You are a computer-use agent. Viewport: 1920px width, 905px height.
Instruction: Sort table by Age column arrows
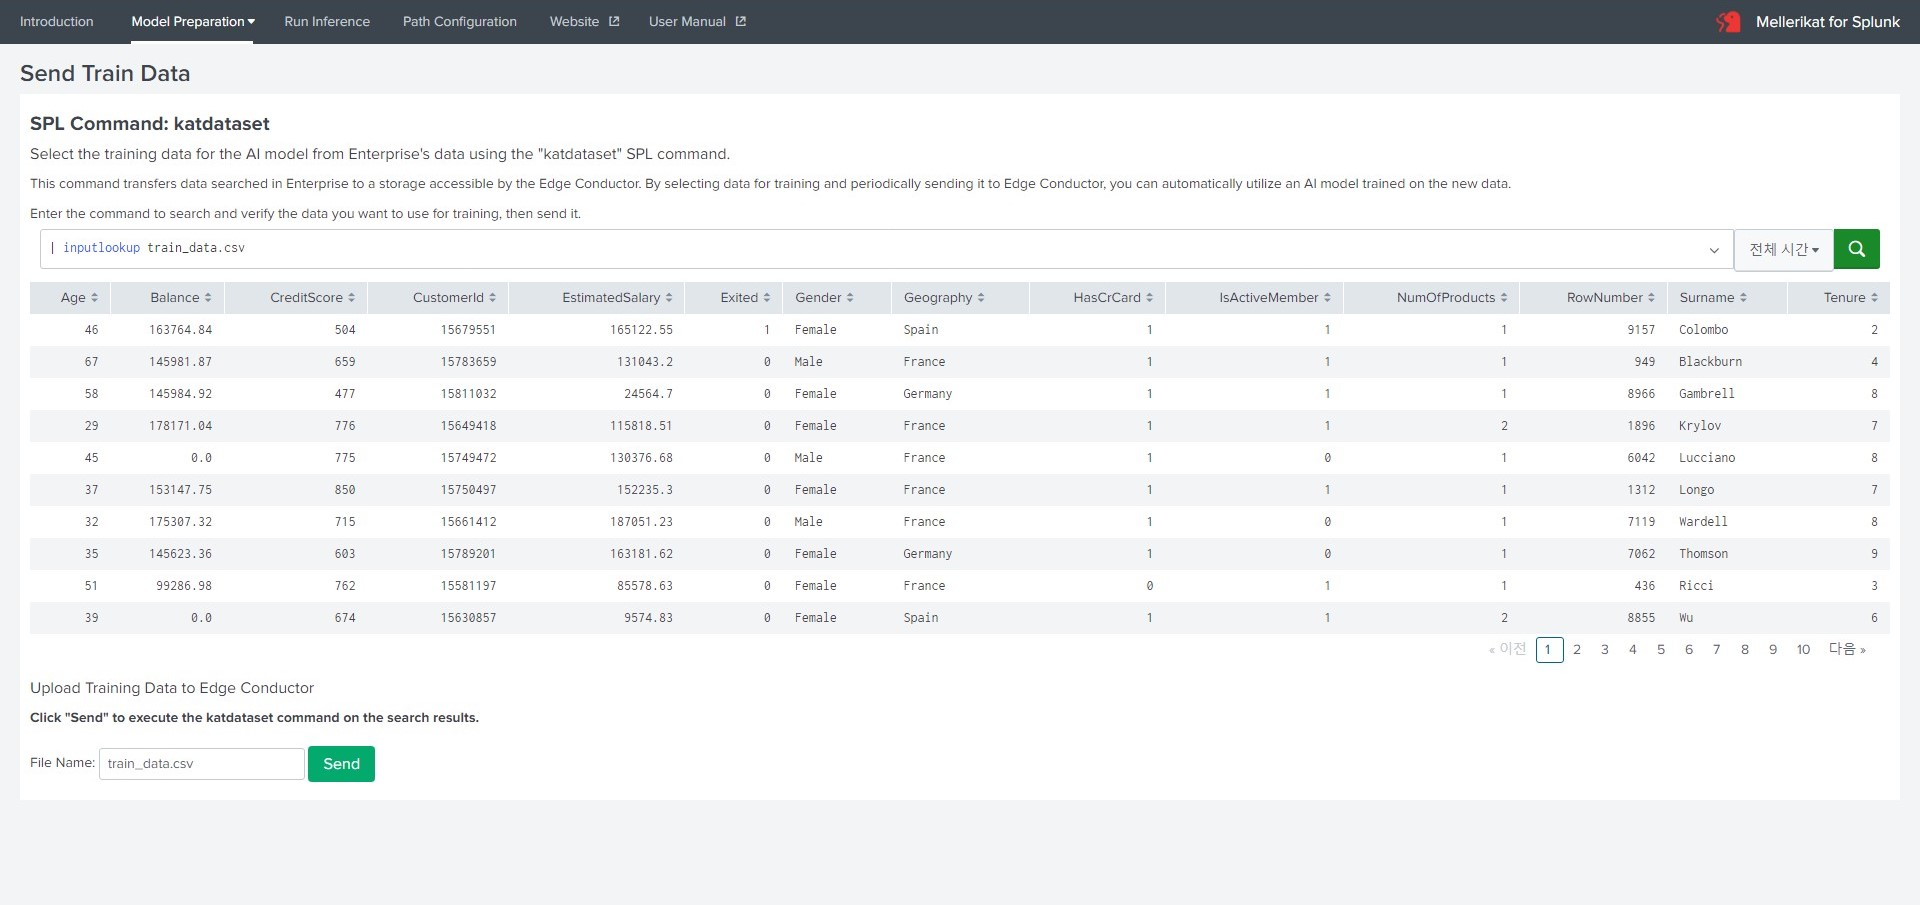point(94,298)
